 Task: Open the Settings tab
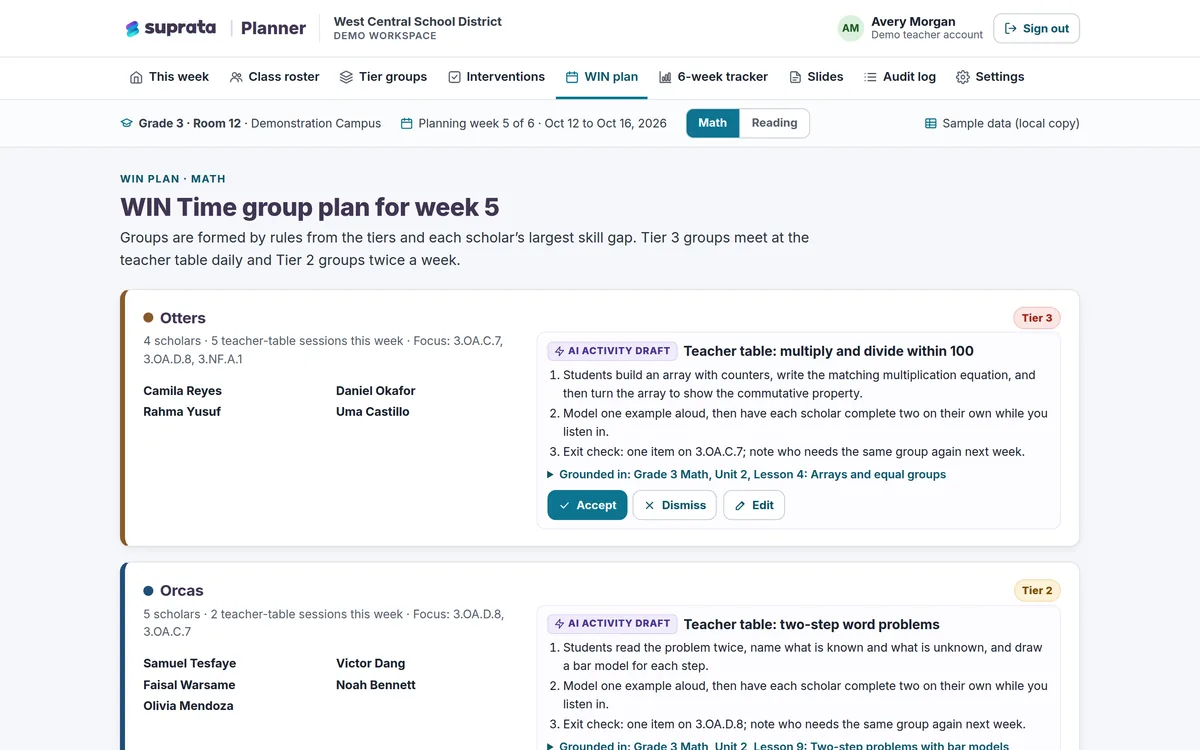click(x=990, y=77)
